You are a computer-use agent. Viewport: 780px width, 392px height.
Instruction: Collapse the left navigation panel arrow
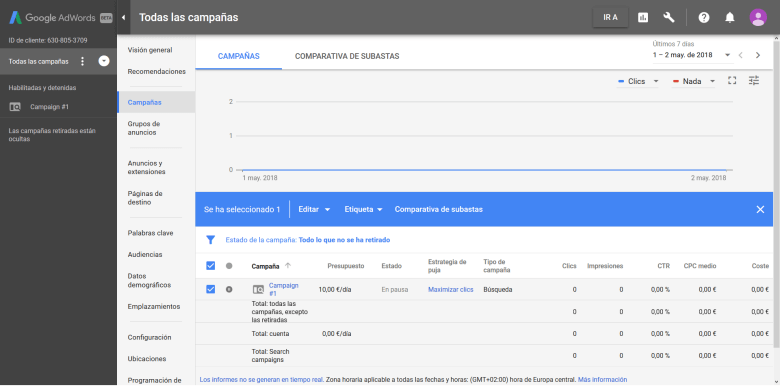click(123, 18)
